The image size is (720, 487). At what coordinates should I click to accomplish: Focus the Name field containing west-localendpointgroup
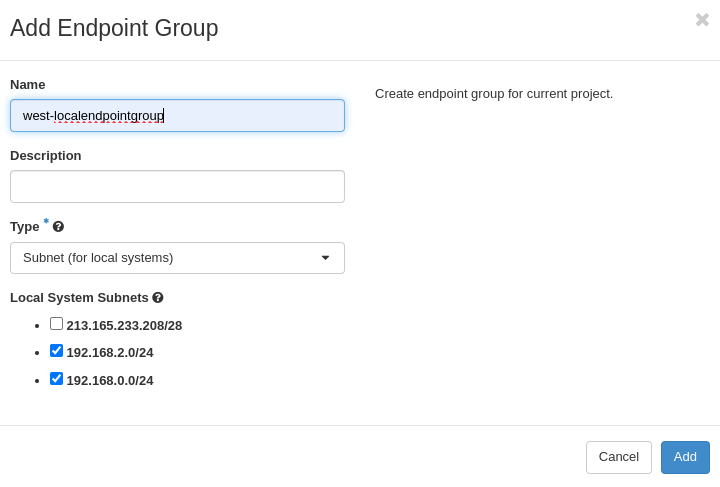coord(177,116)
